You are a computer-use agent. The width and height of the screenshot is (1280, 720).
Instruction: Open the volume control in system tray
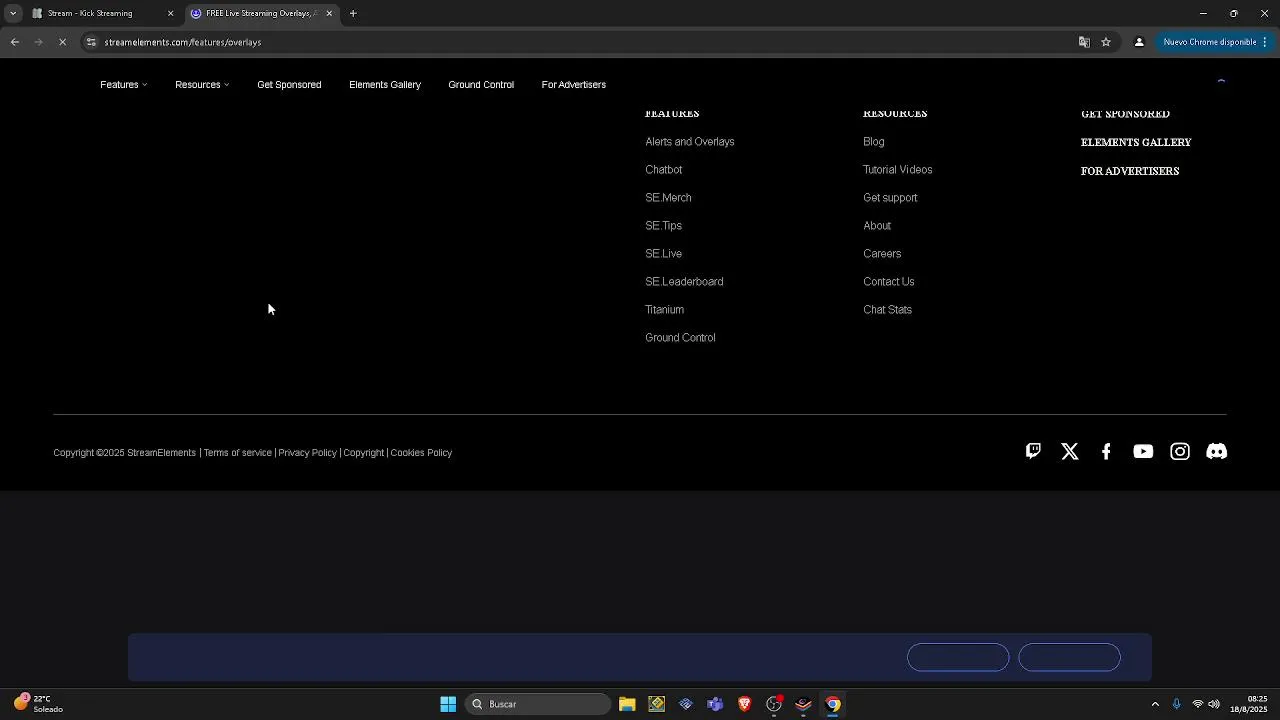(1214, 704)
